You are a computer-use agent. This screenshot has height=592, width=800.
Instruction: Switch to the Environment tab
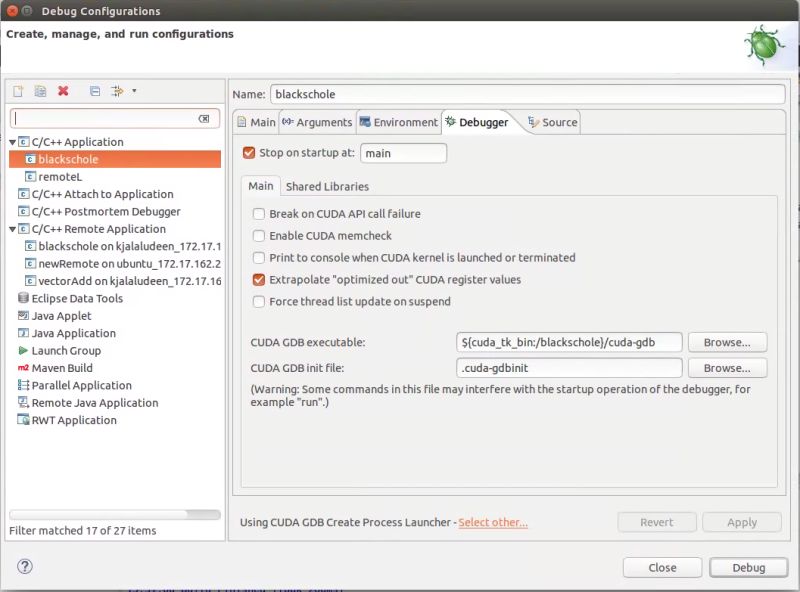(x=398, y=121)
